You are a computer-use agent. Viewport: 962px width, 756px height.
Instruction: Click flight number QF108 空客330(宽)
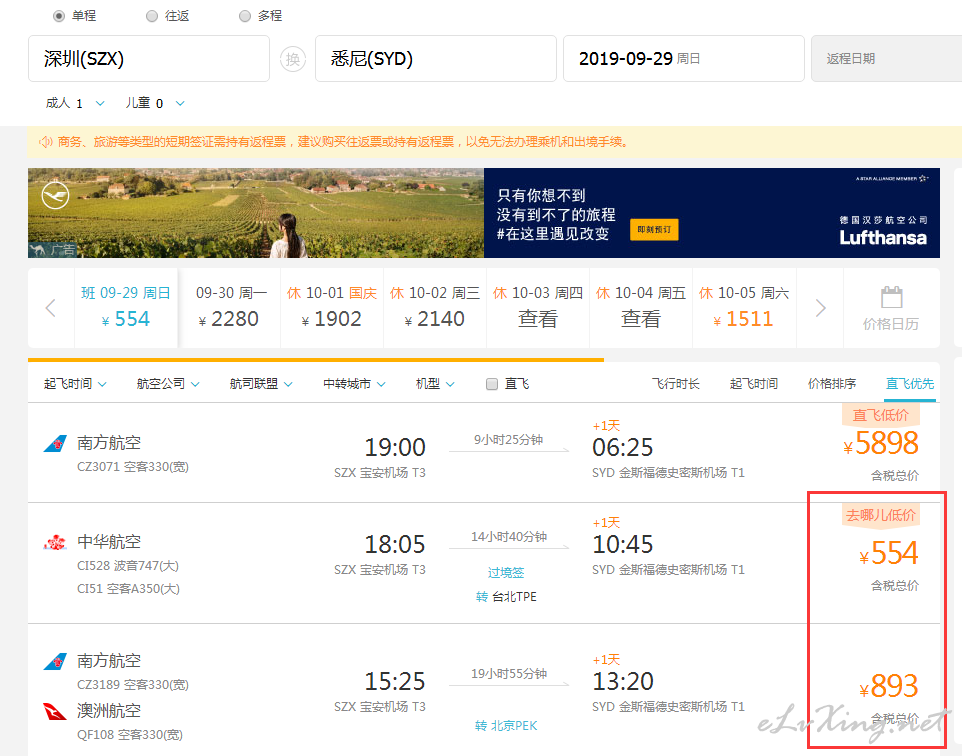click(129, 735)
